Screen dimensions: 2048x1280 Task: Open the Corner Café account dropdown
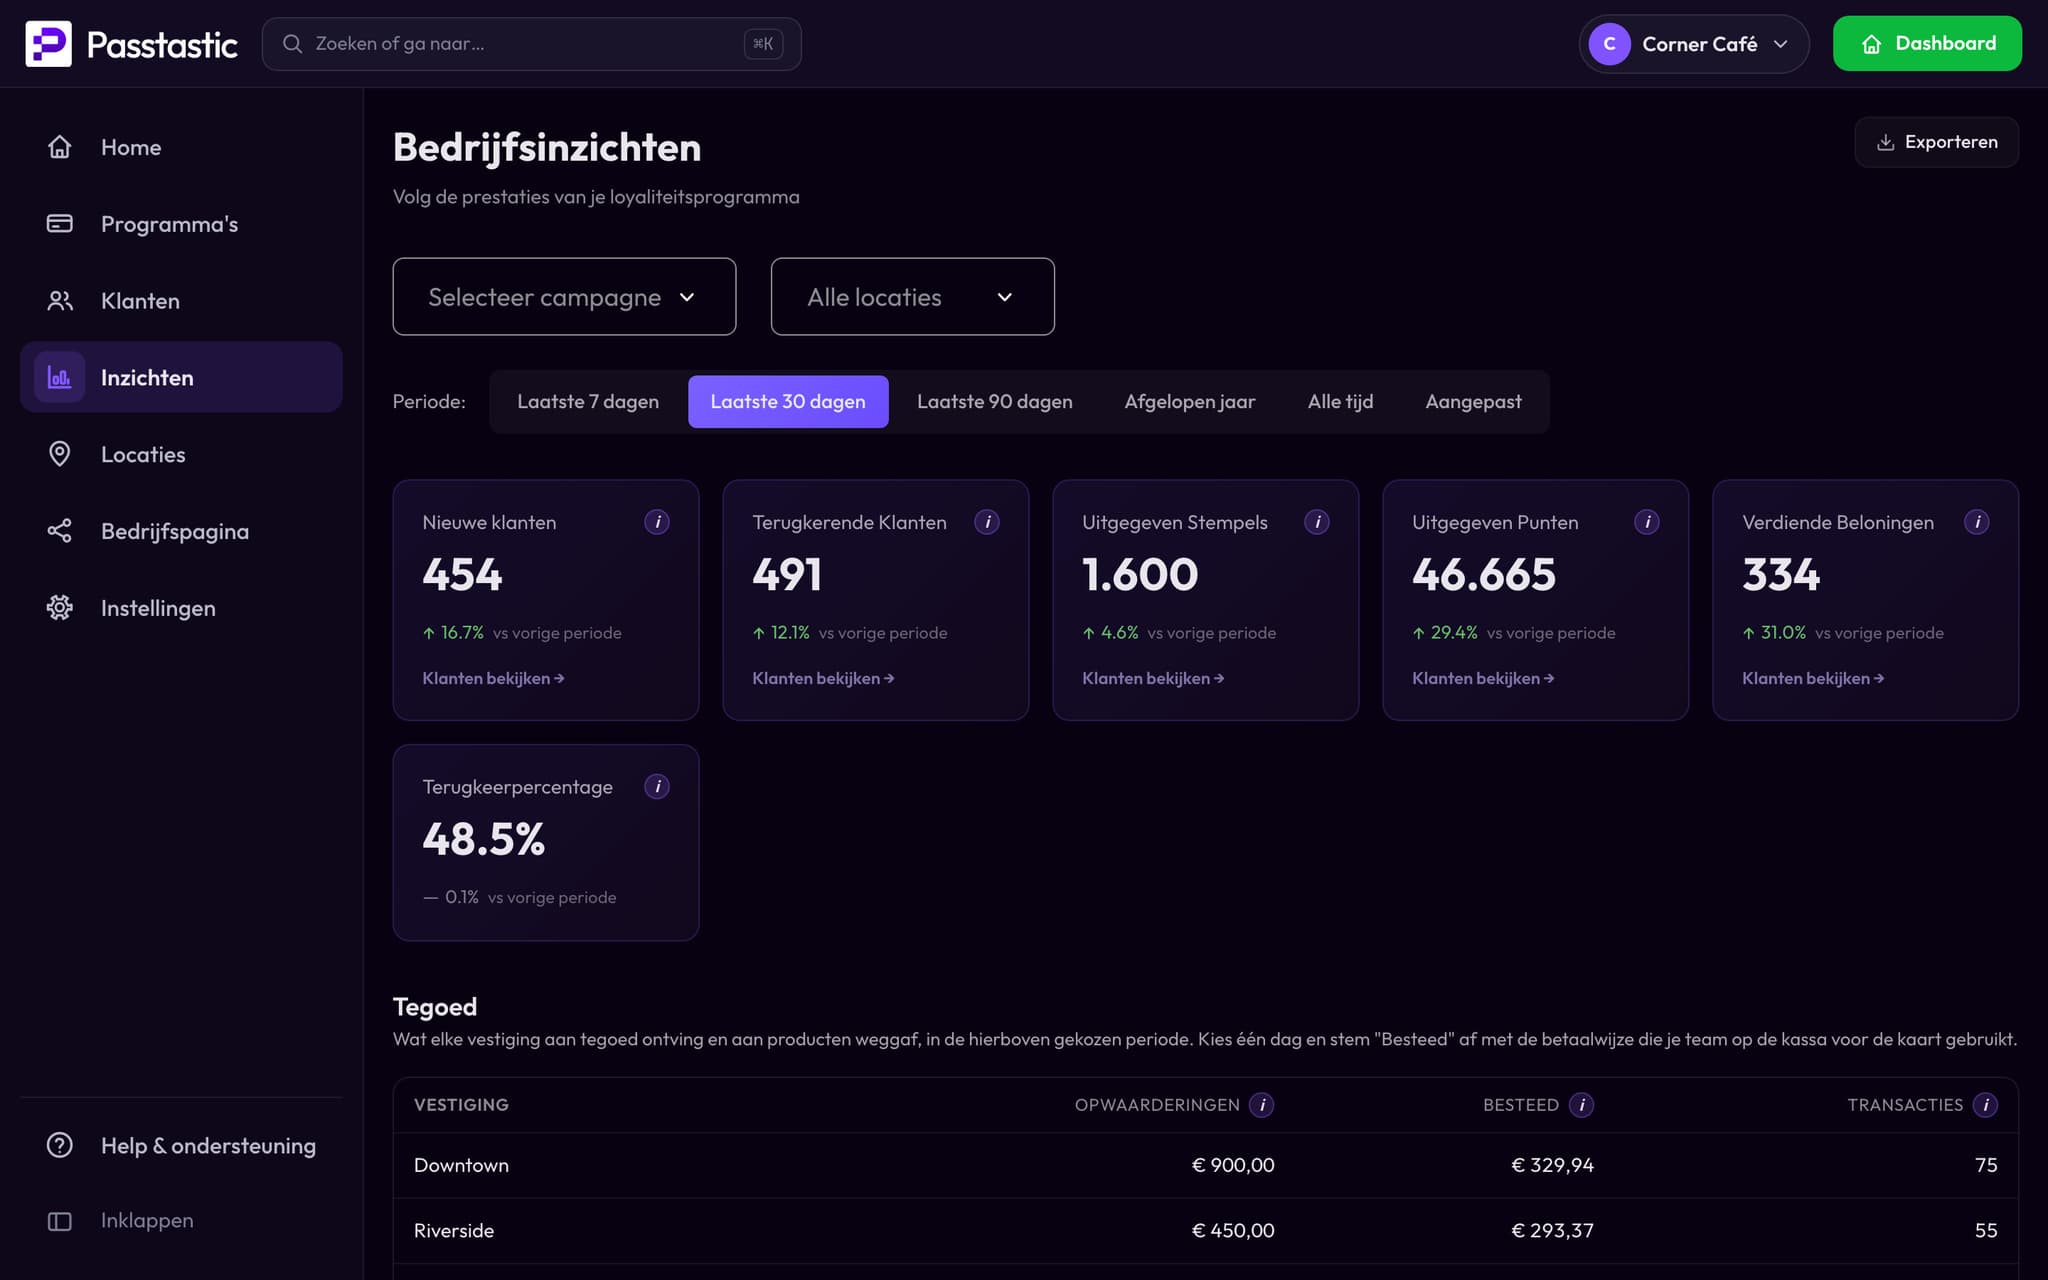pos(1694,44)
